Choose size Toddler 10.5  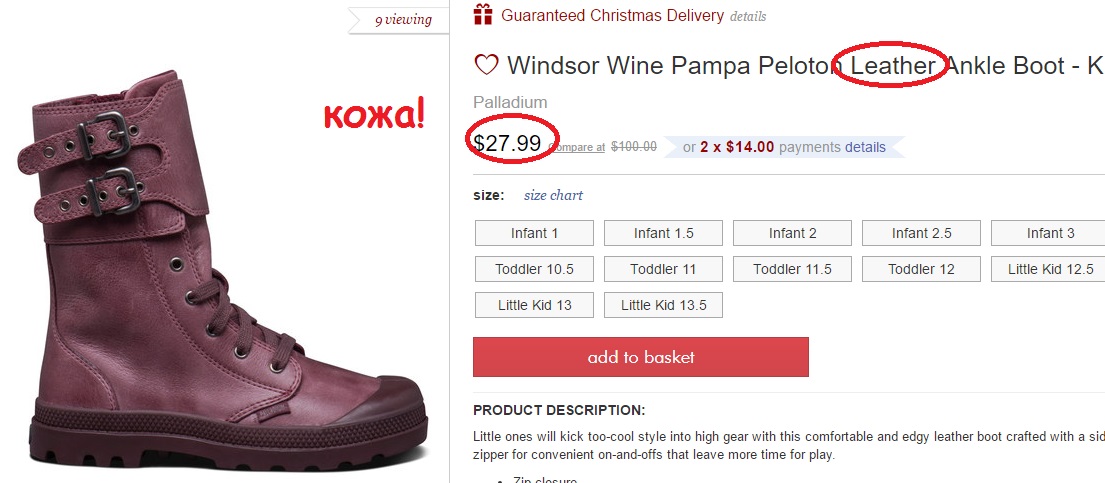(534, 269)
